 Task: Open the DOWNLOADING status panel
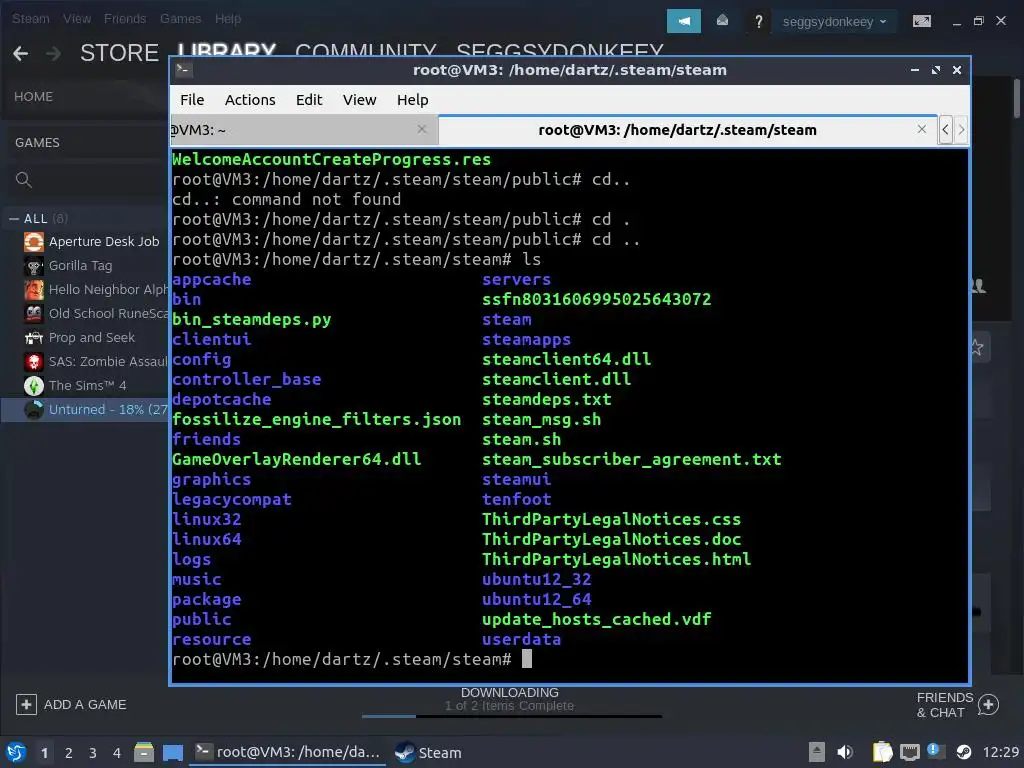(x=509, y=699)
